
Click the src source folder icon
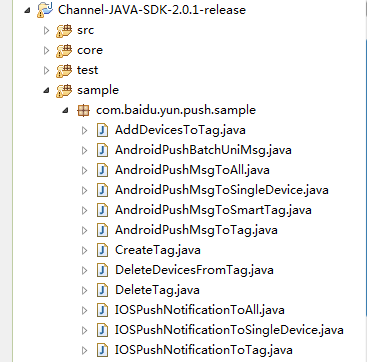(x=64, y=31)
